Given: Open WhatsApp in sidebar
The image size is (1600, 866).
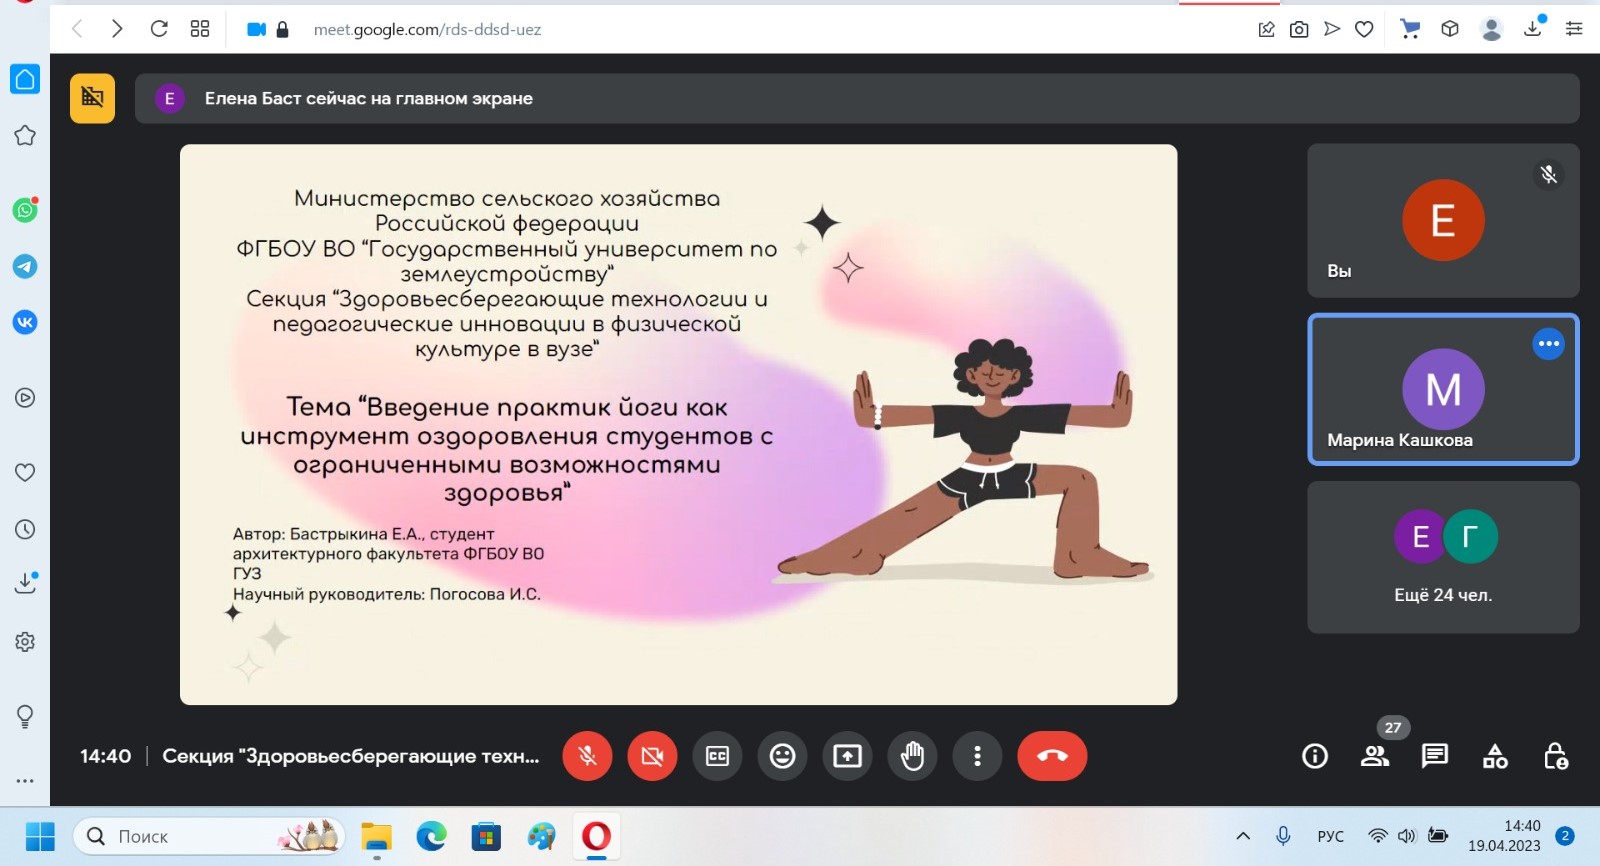Looking at the screenshot, I should 25,210.
